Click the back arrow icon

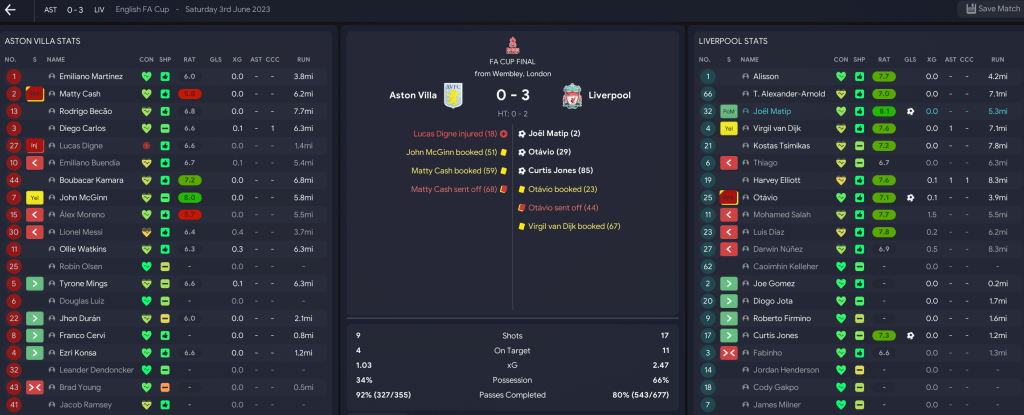click(11, 10)
